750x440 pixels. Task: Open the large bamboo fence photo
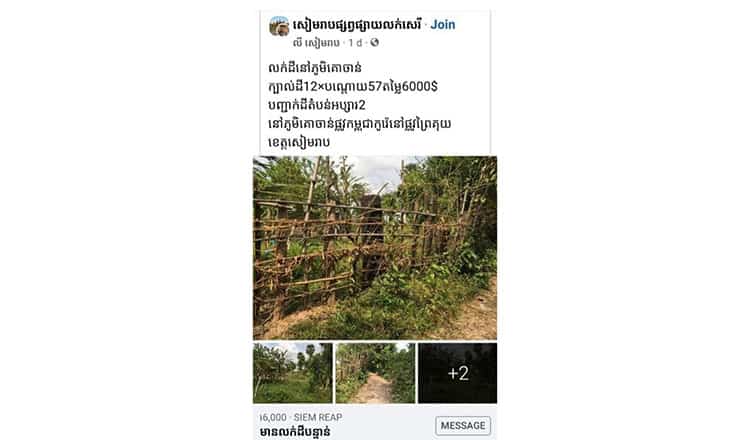(375, 248)
